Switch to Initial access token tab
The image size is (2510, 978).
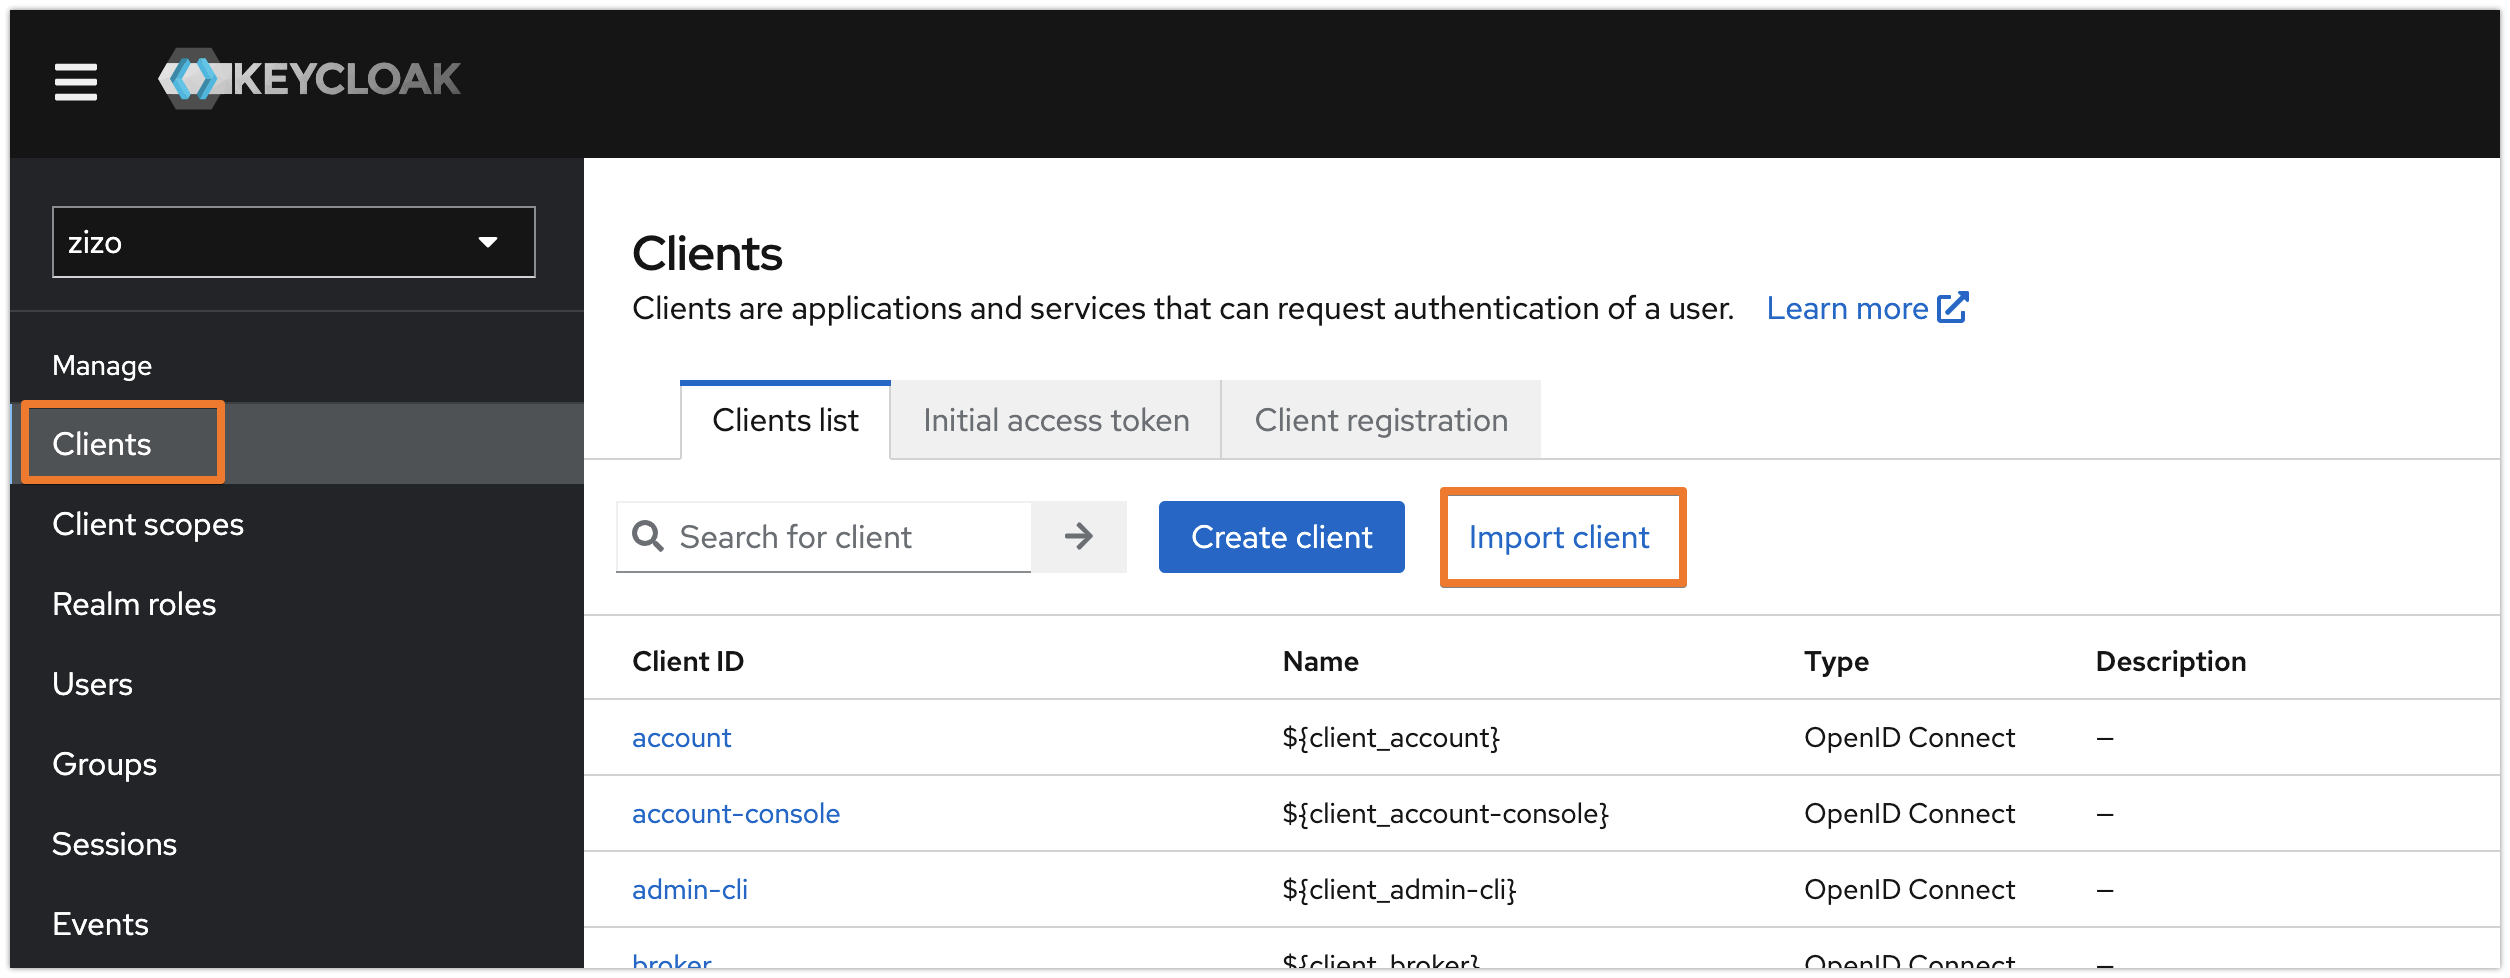pyautogui.click(x=1055, y=420)
